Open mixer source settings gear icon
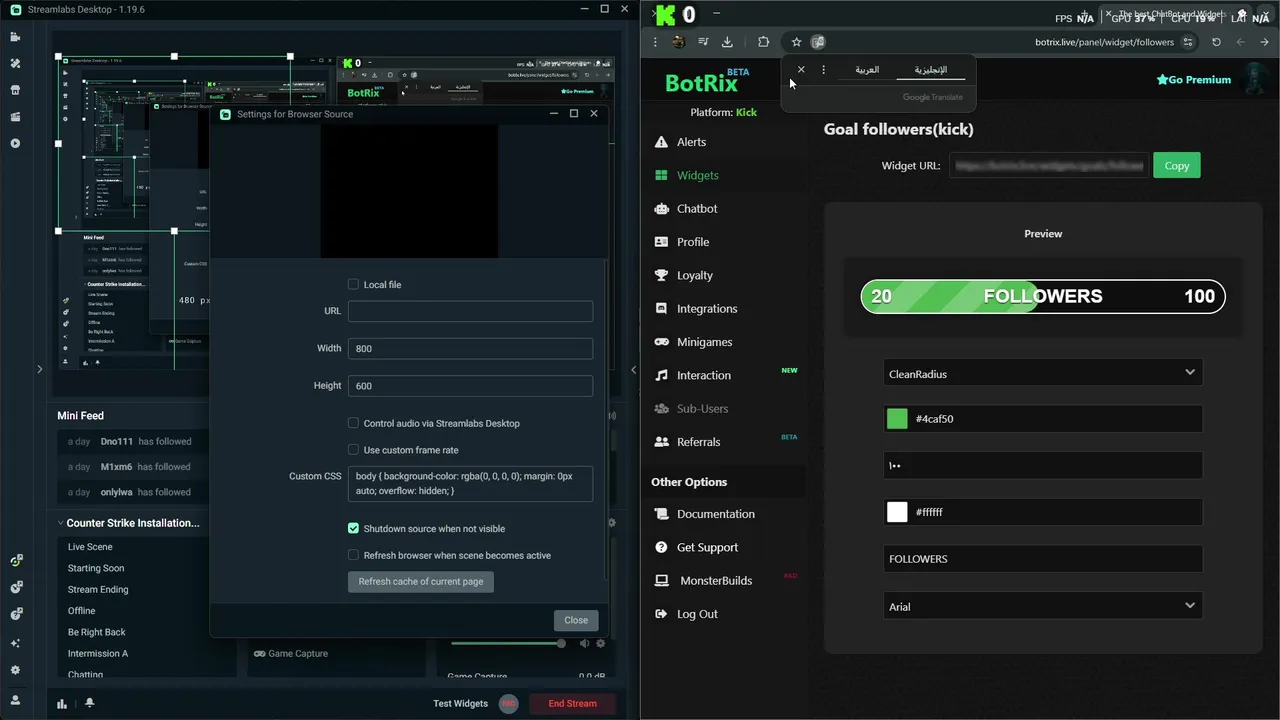 [601, 643]
